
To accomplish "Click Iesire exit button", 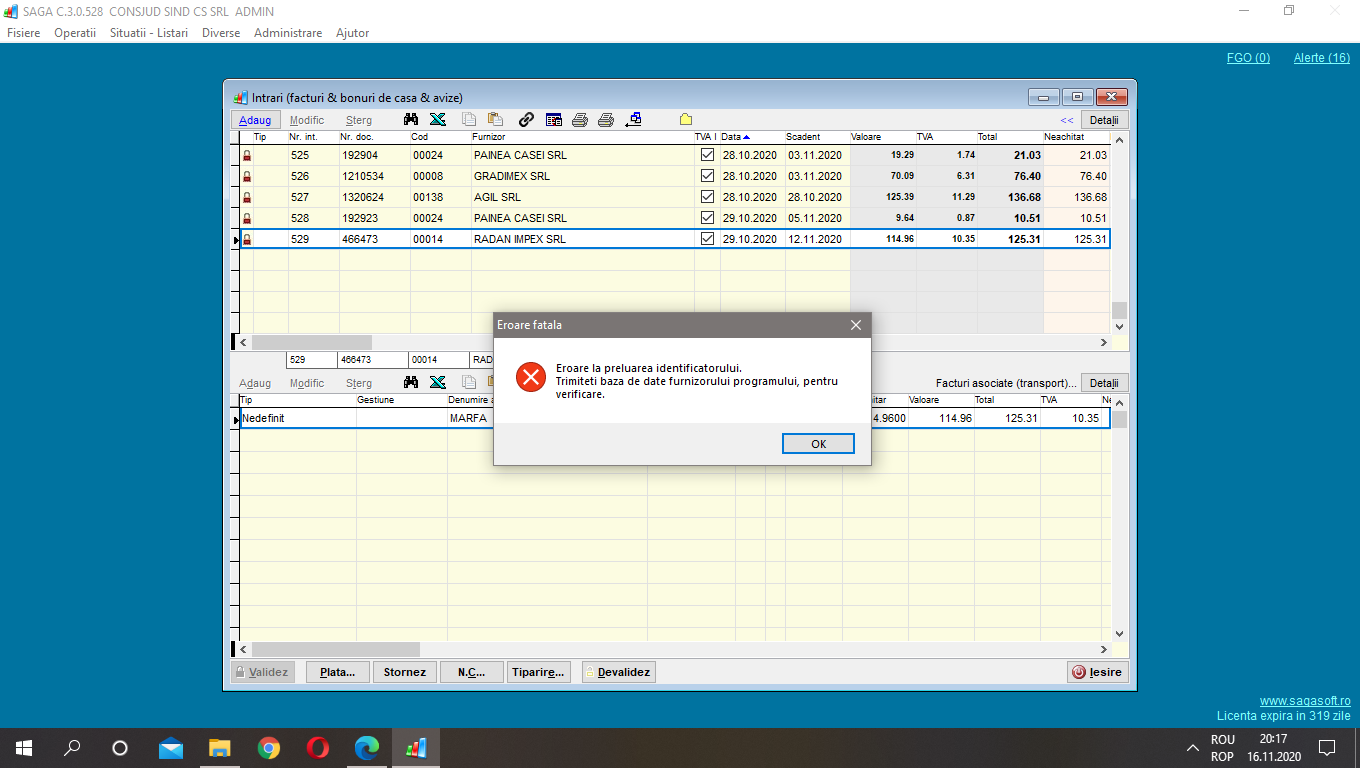I will 1098,672.
